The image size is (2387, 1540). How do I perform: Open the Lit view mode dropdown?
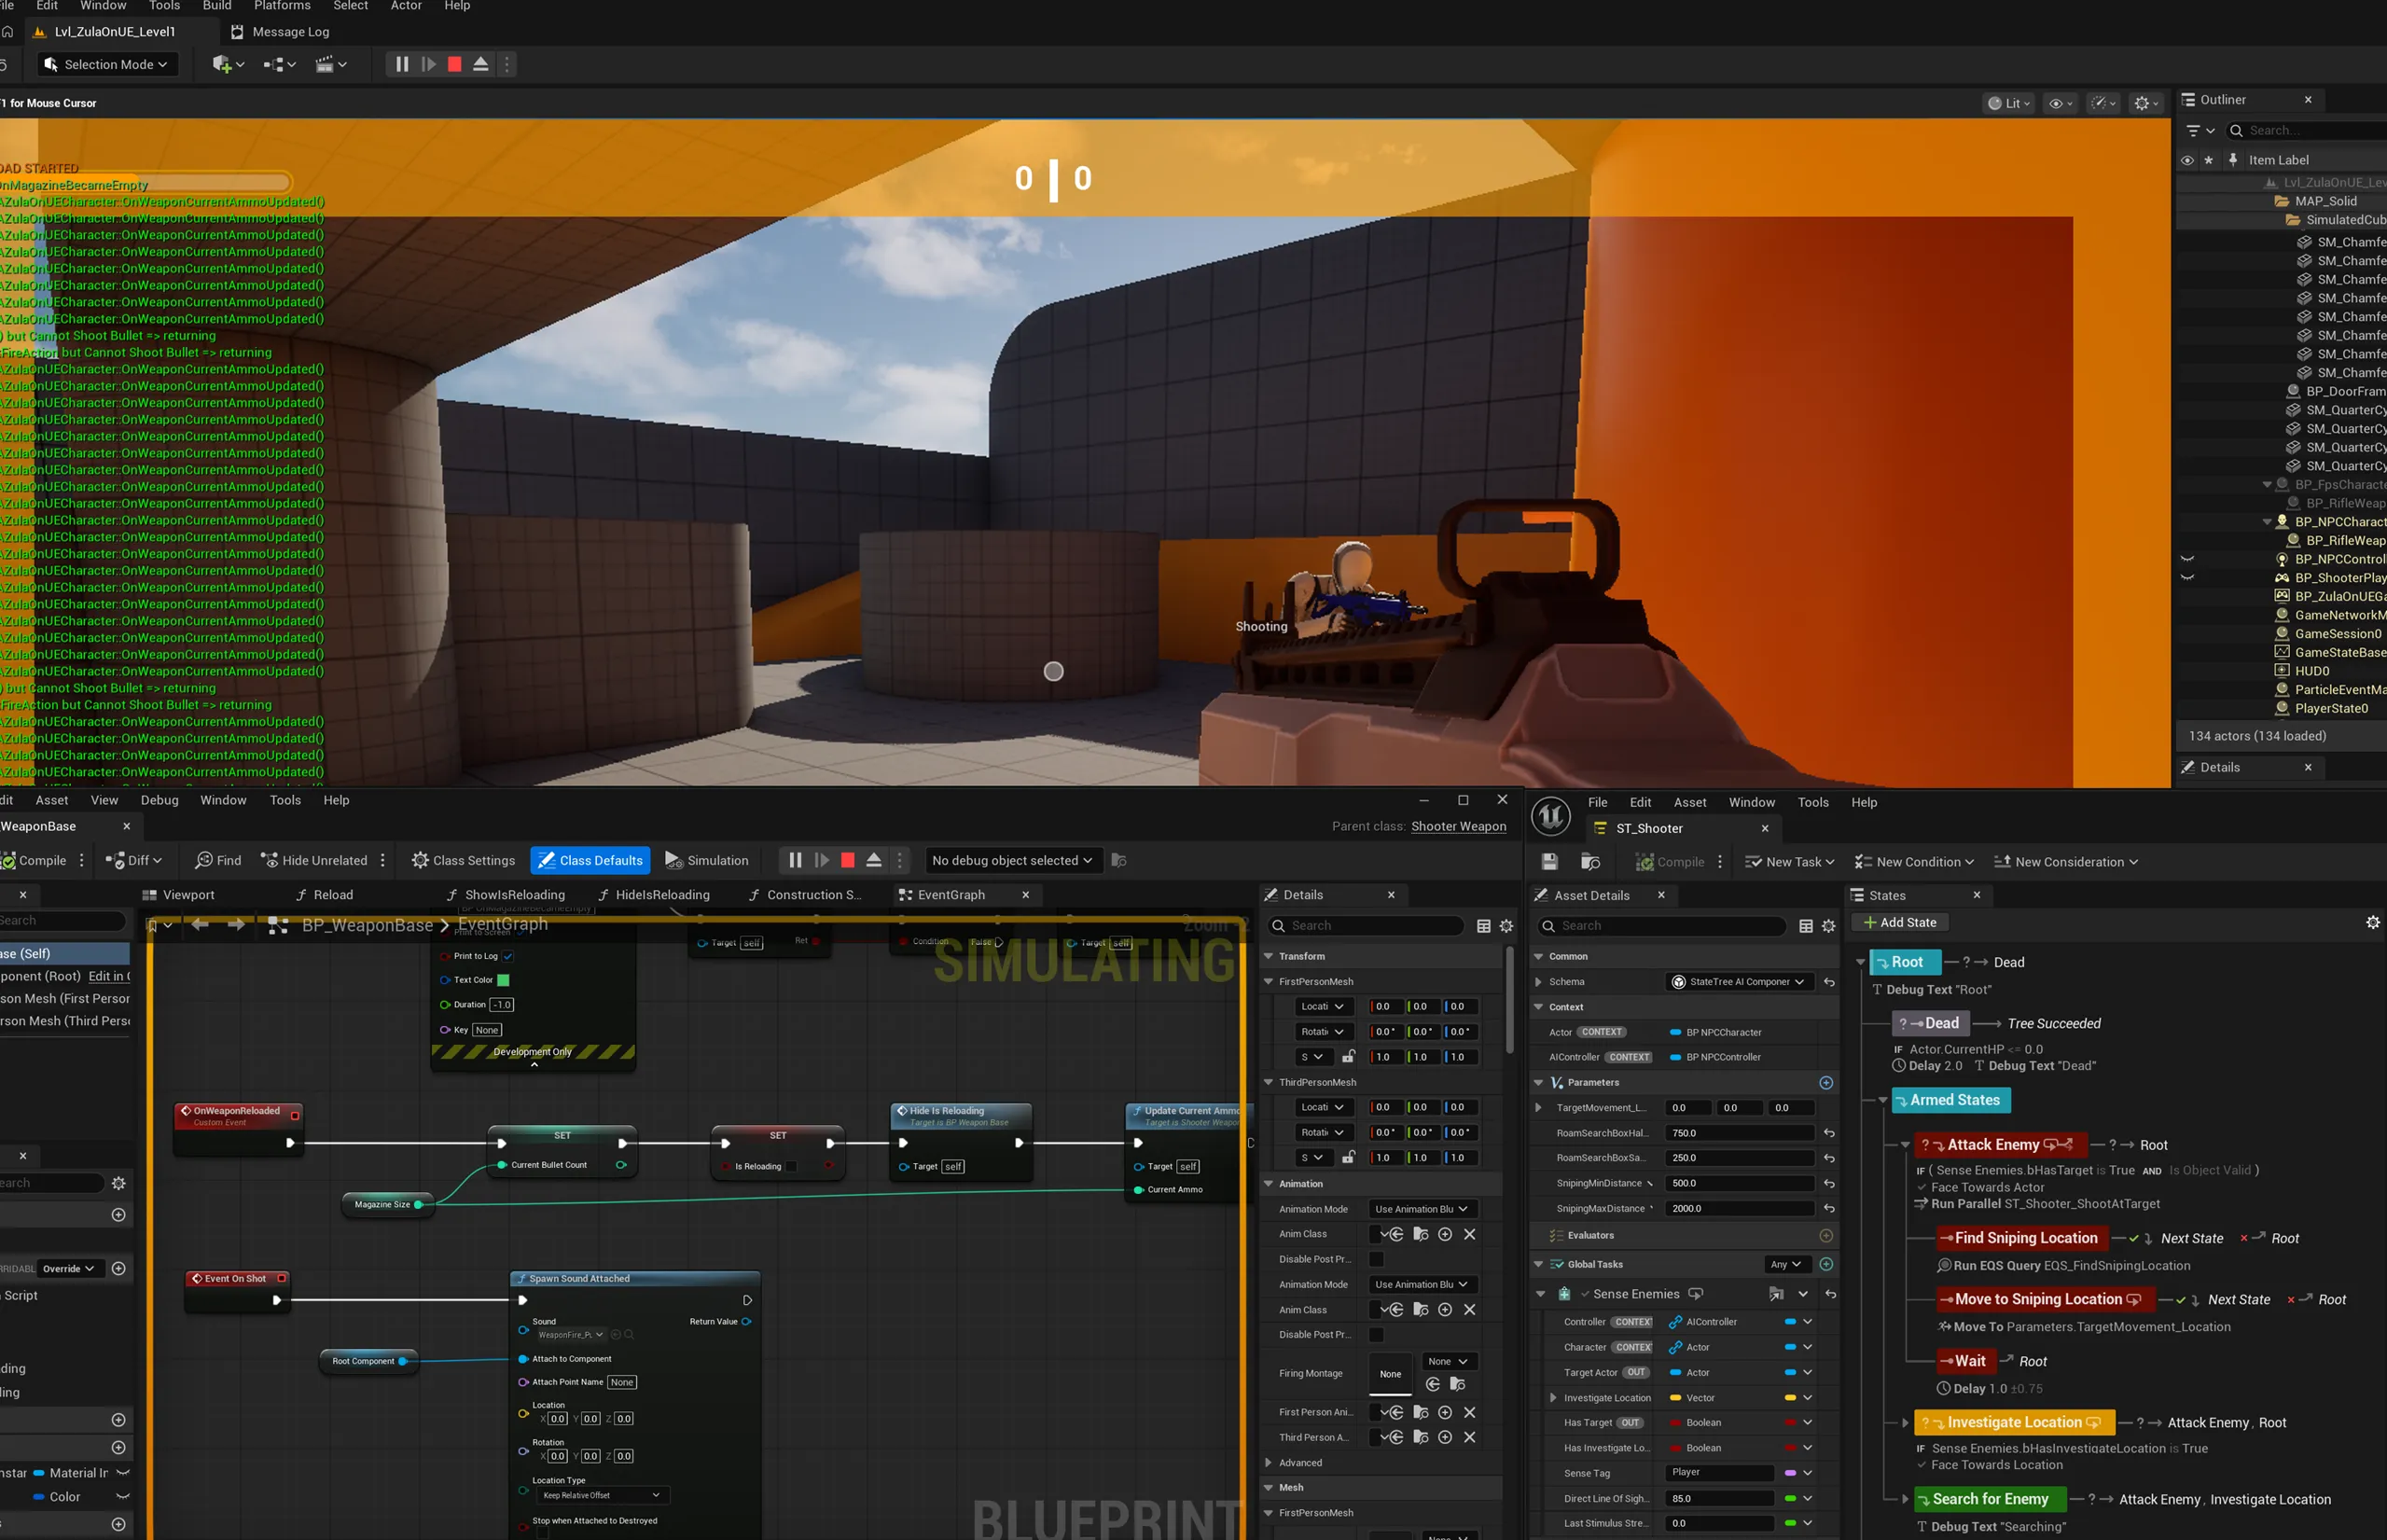click(x=2009, y=103)
